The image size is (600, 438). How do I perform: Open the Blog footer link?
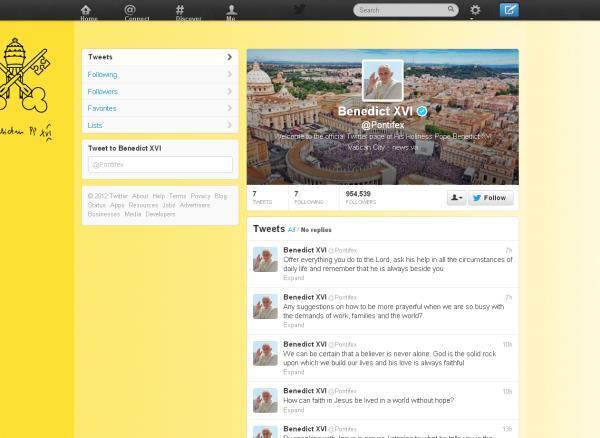point(221,196)
